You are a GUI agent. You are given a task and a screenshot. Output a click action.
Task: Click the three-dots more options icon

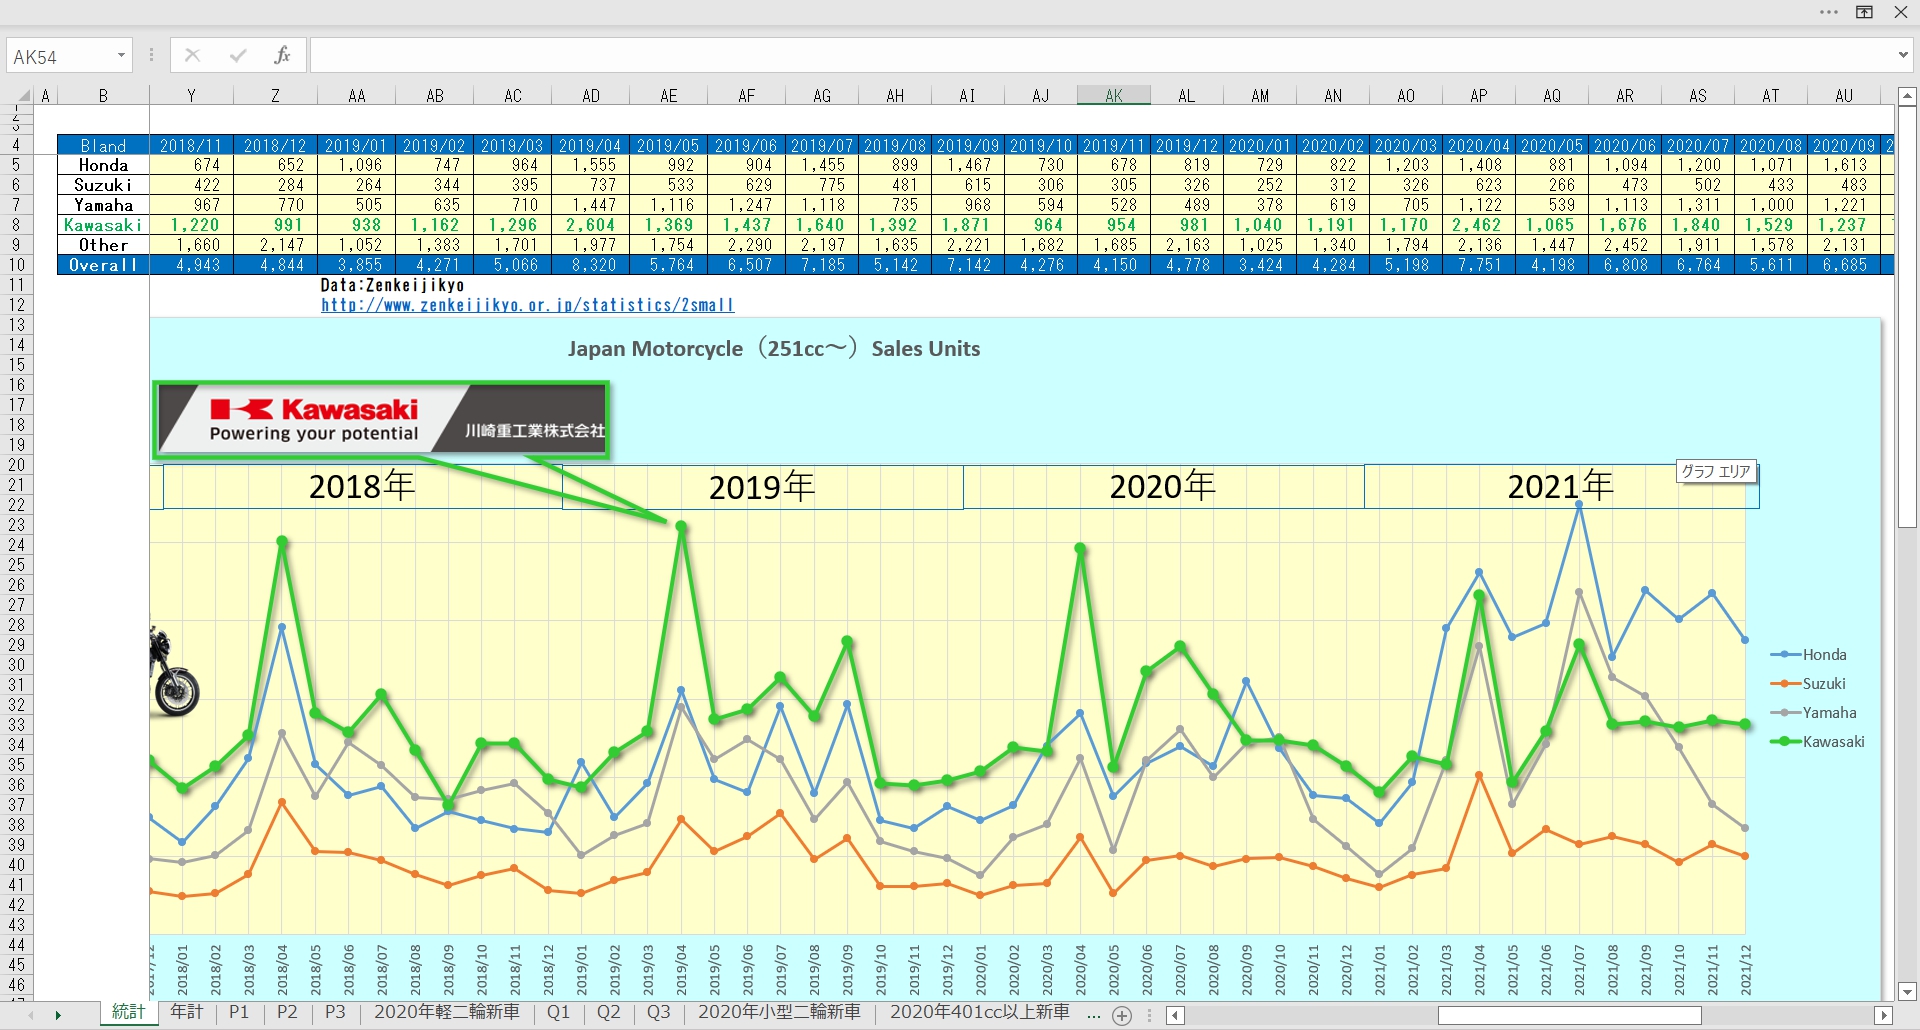(1829, 12)
